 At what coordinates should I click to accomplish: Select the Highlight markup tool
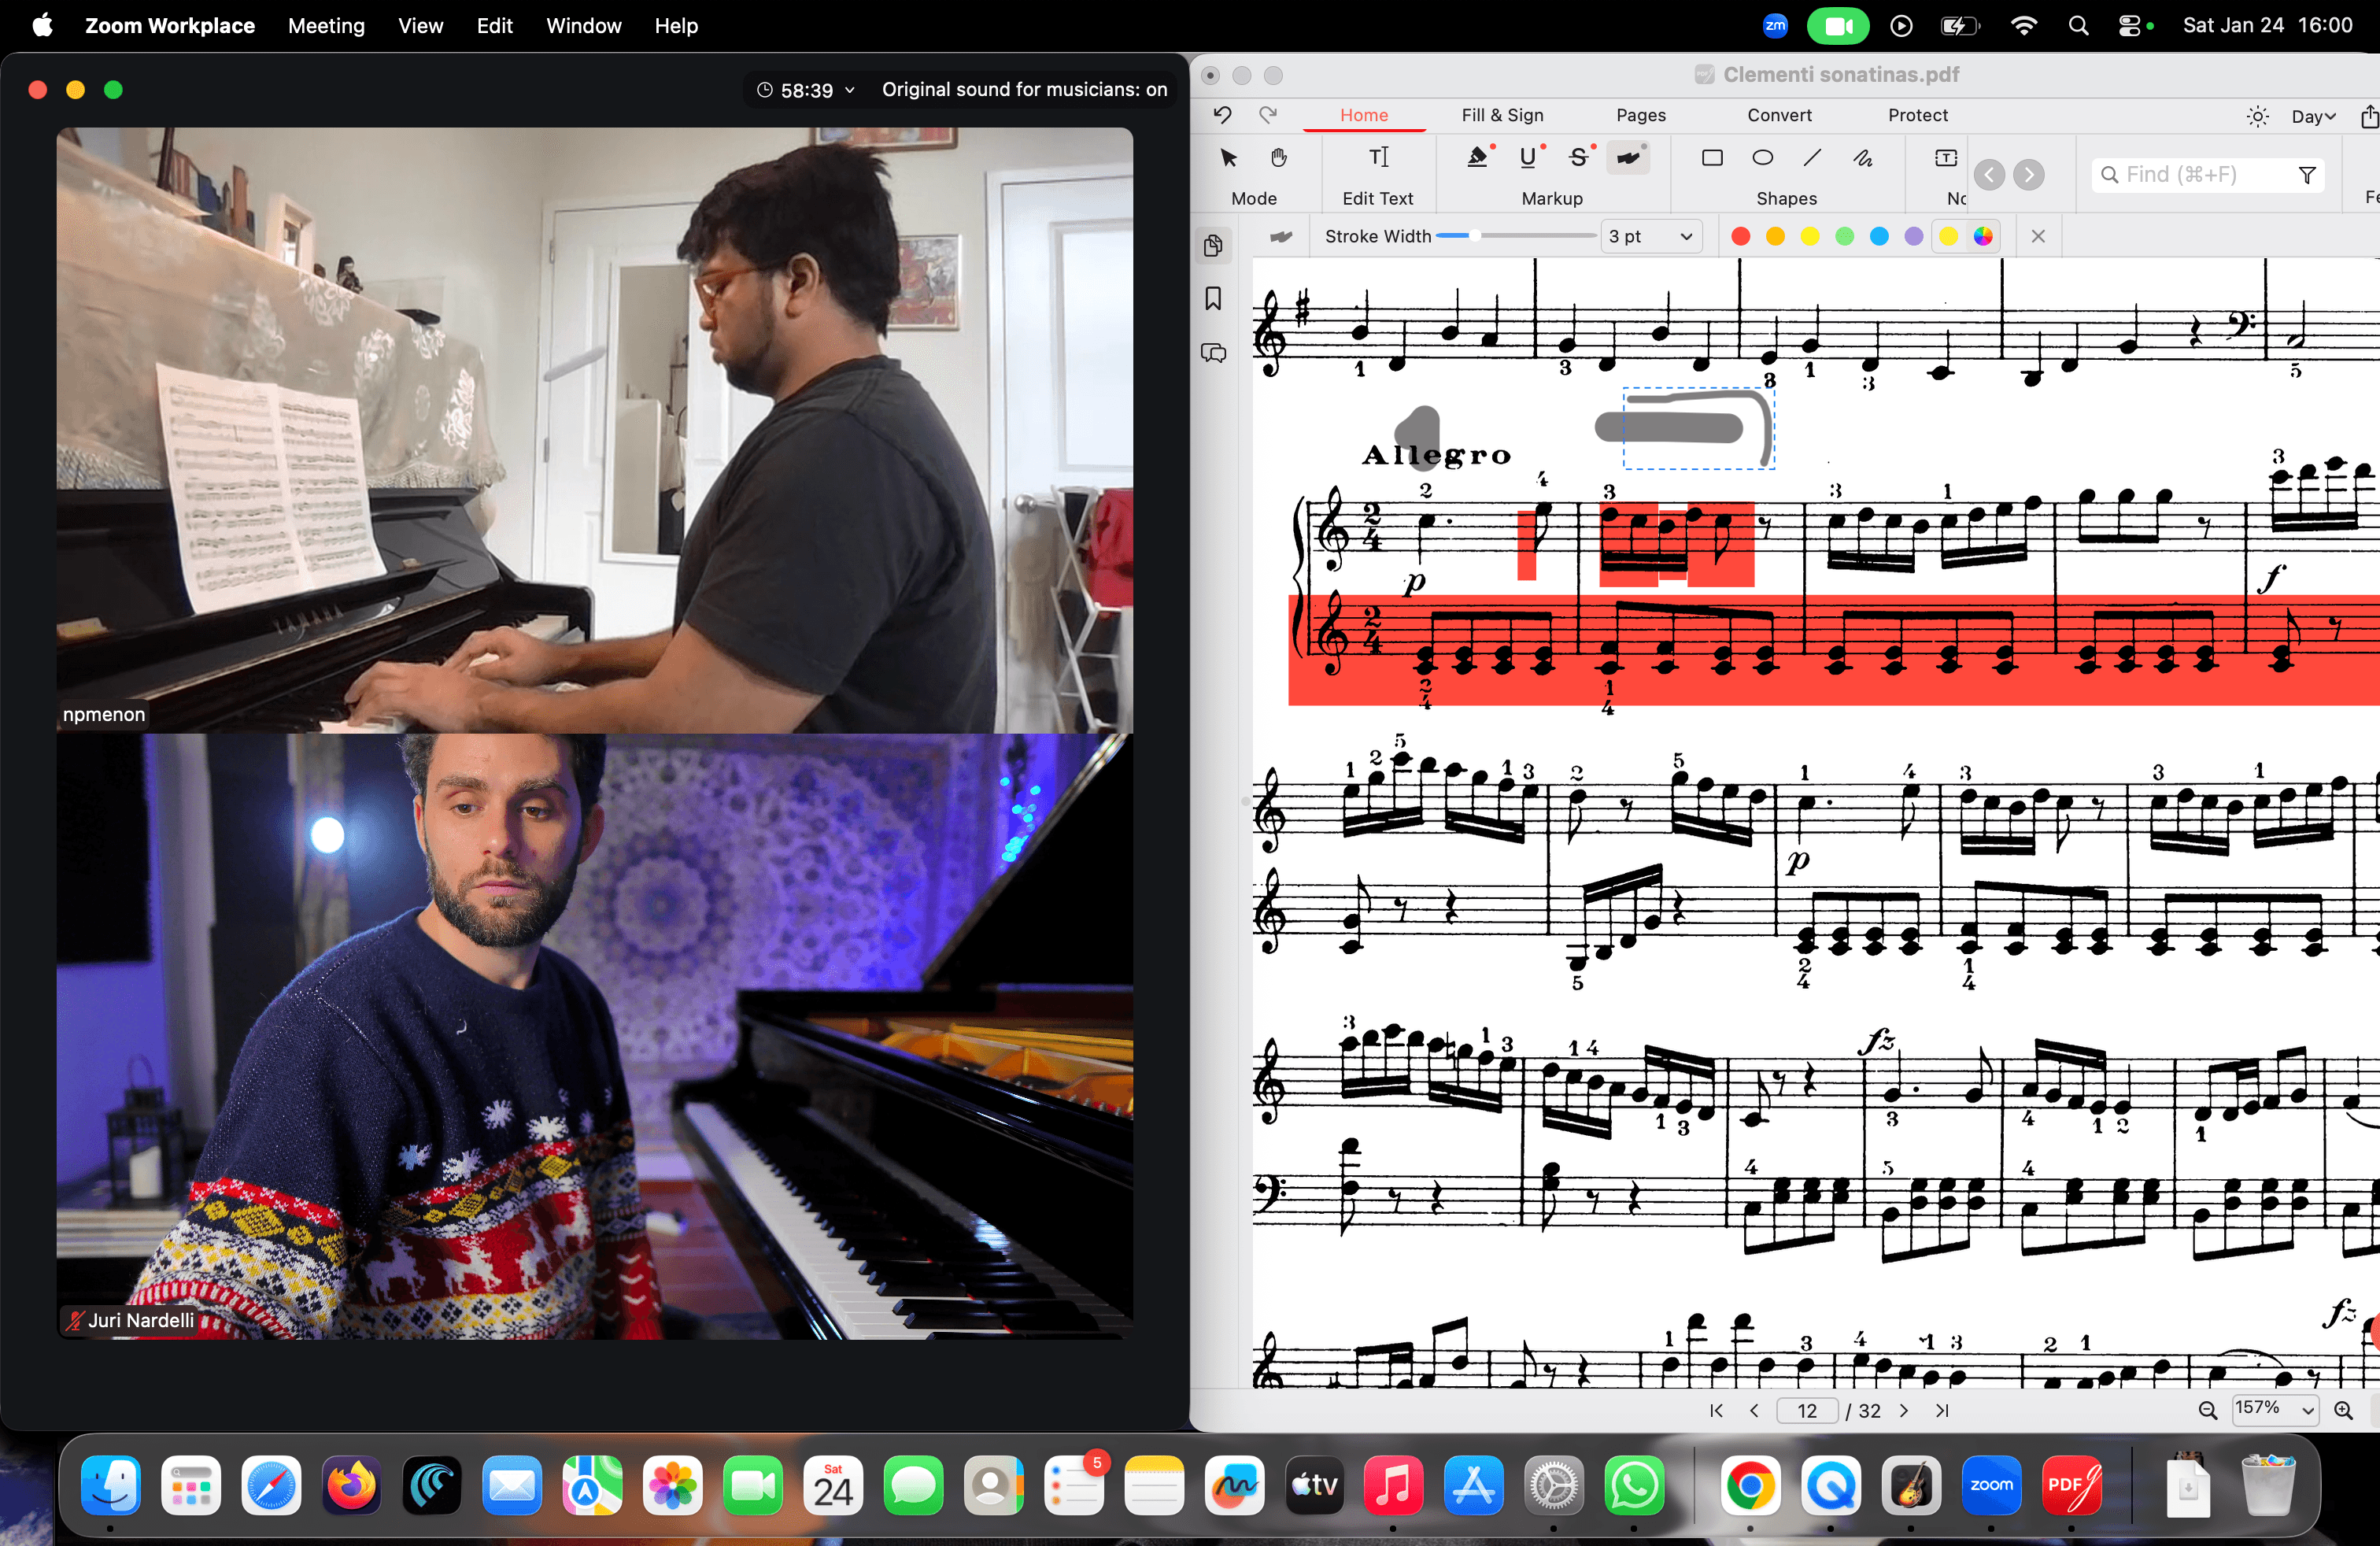click(x=1477, y=158)
